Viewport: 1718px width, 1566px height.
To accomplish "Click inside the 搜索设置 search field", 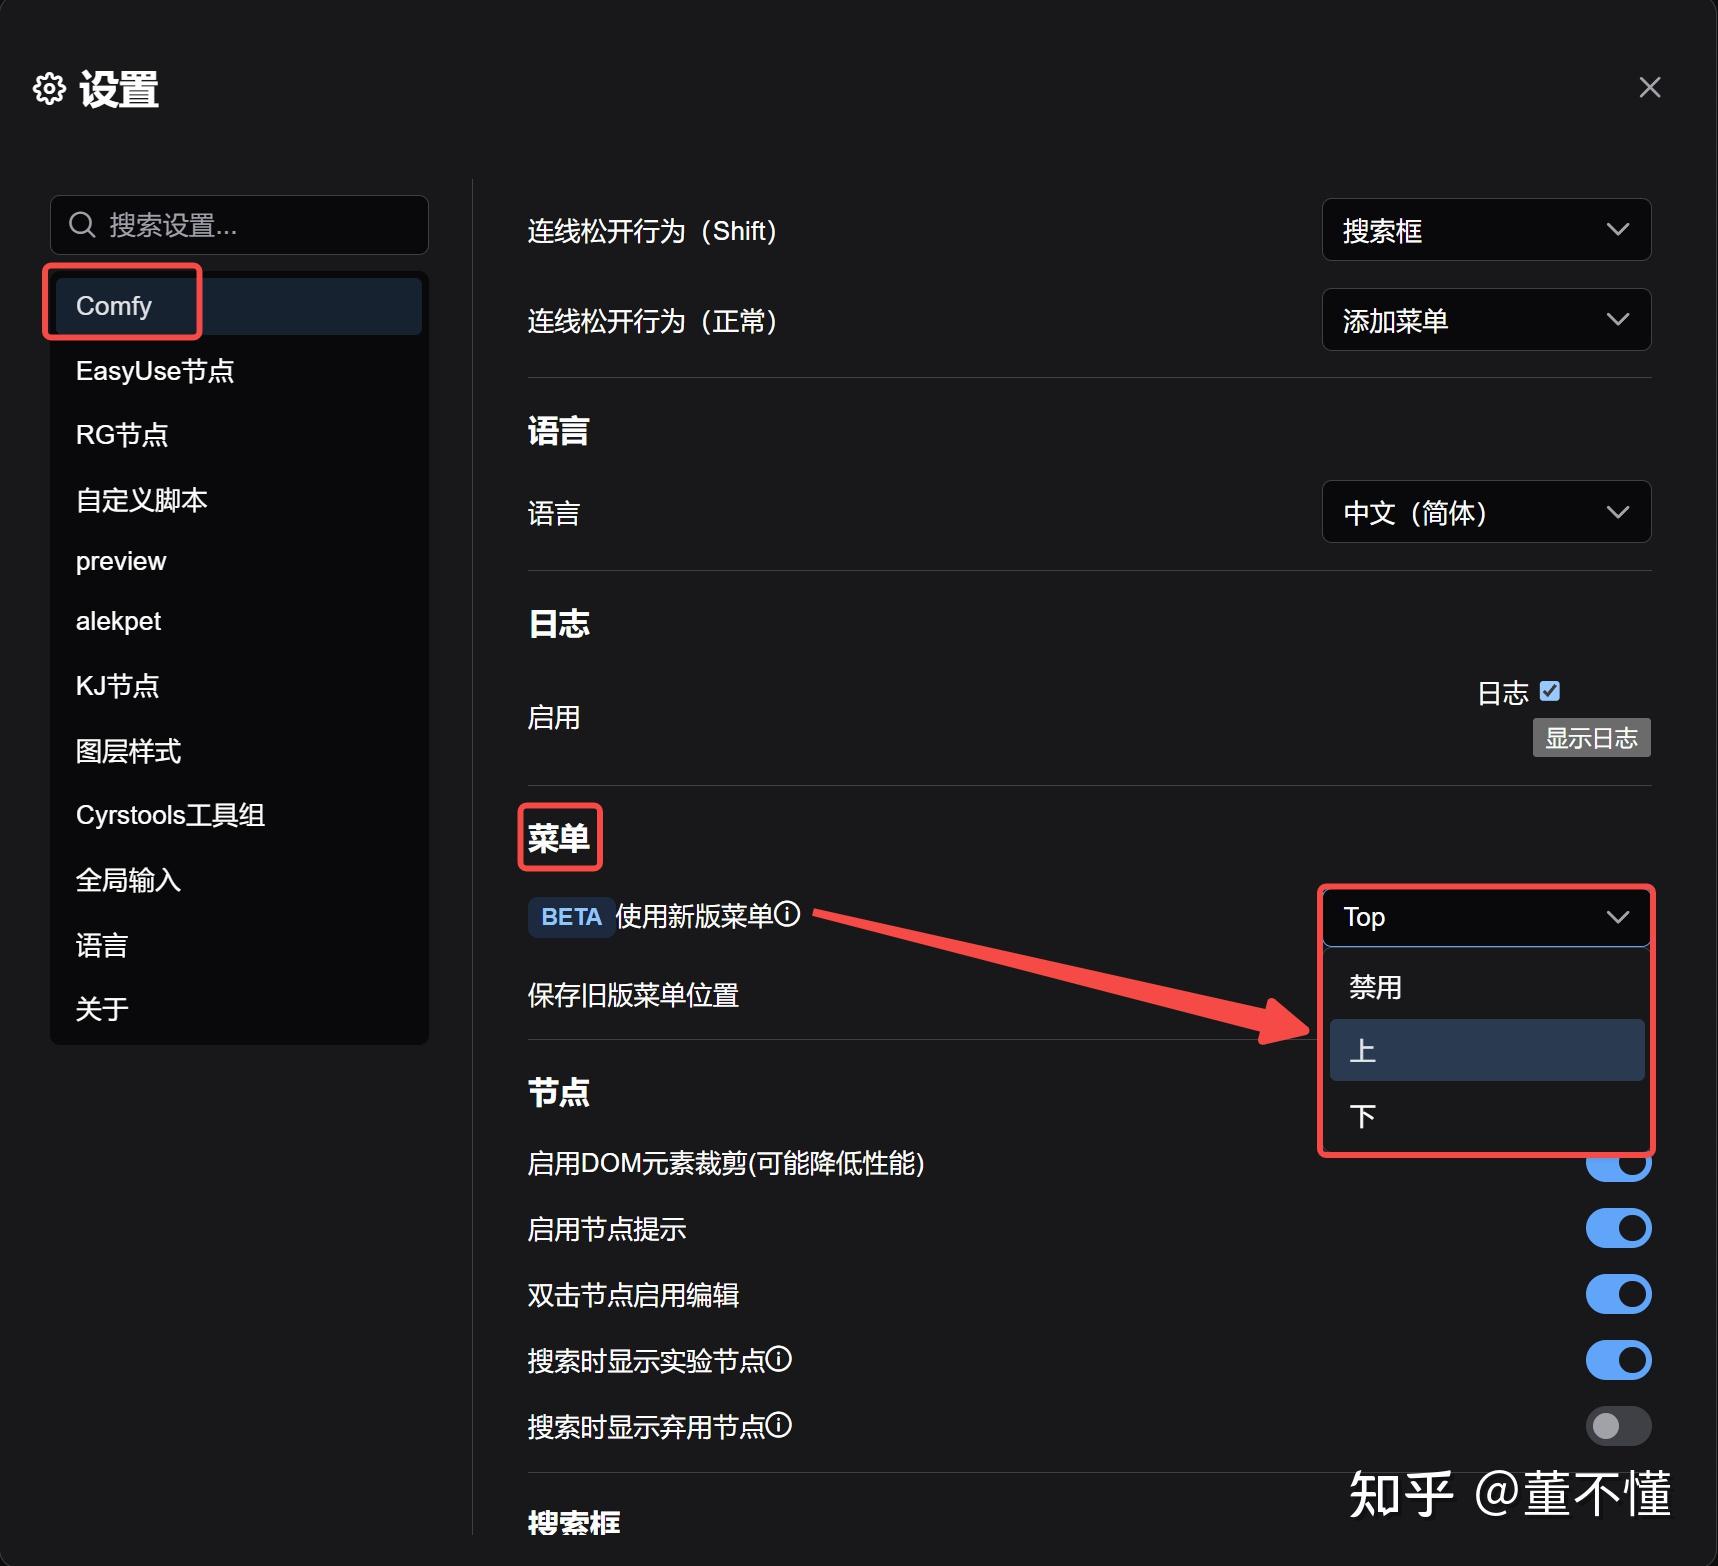I will point(240,225).
